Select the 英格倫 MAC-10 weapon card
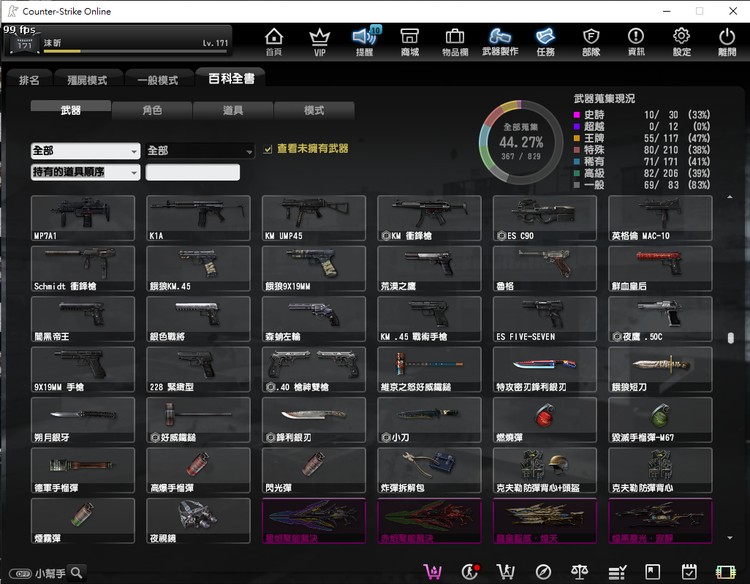The width and height of the screenshot is (750, 584). 660,218
